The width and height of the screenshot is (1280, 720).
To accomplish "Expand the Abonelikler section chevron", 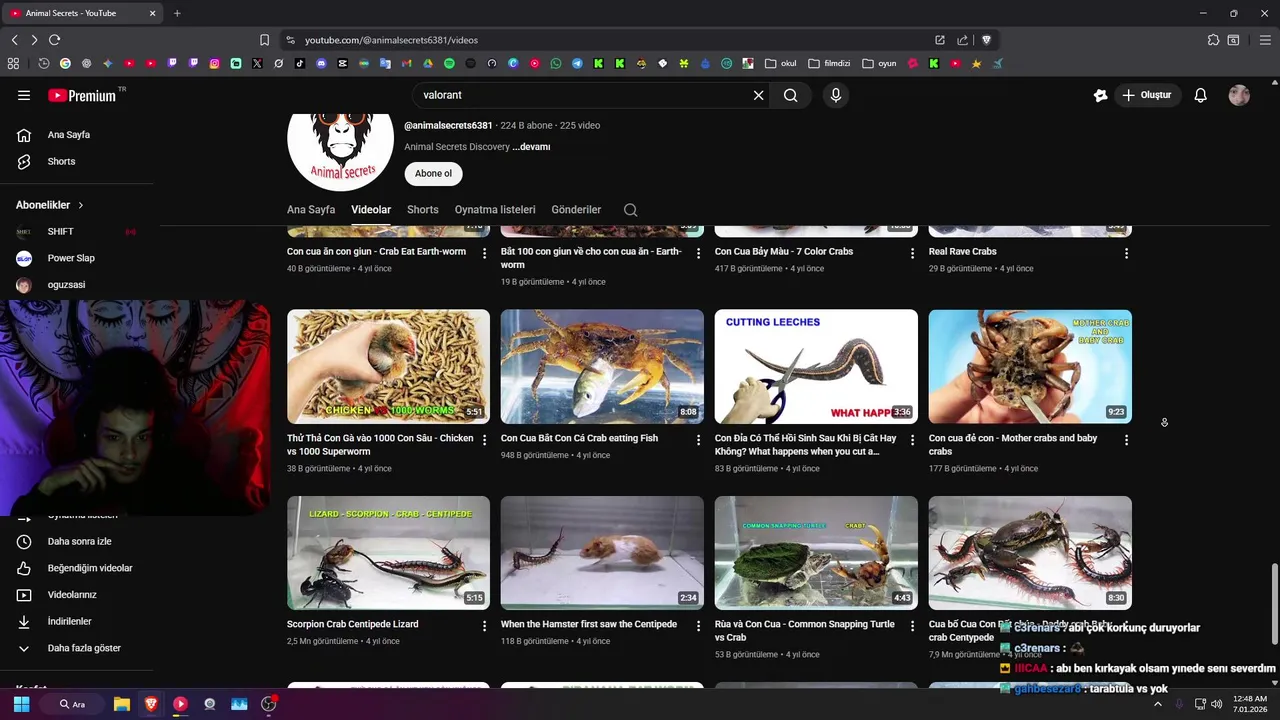I will (81, 205).
